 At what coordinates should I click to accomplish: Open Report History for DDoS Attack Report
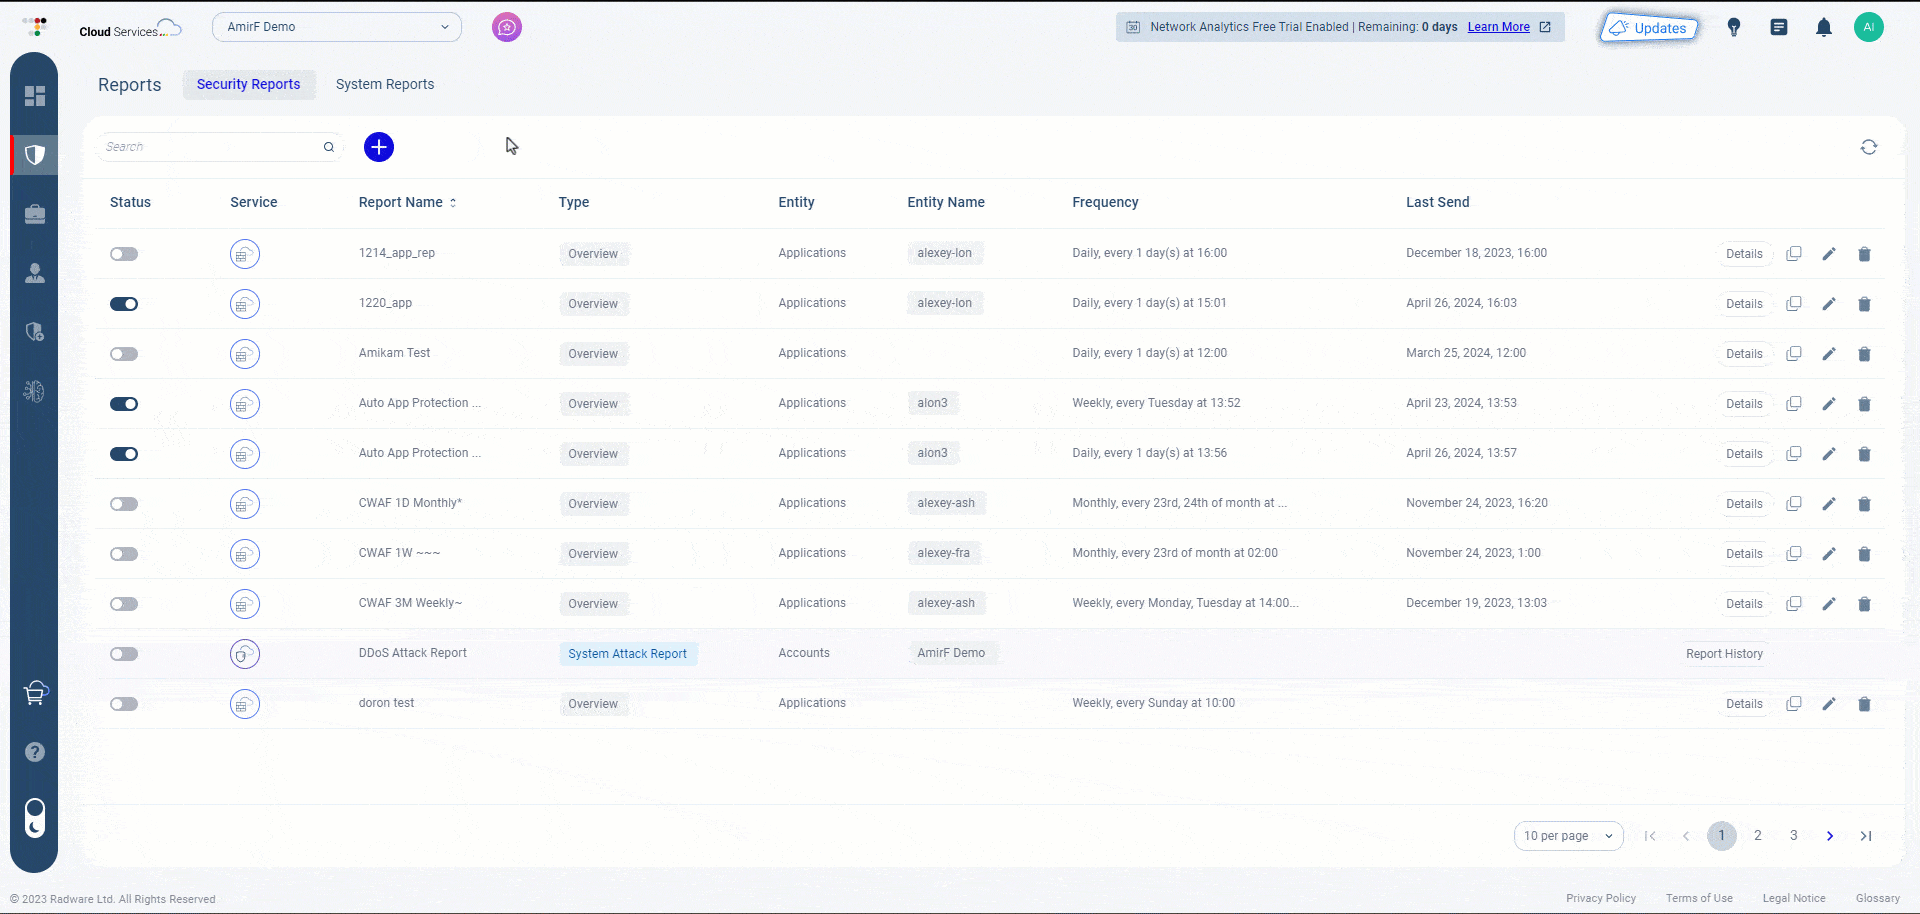pos(1724,654)
